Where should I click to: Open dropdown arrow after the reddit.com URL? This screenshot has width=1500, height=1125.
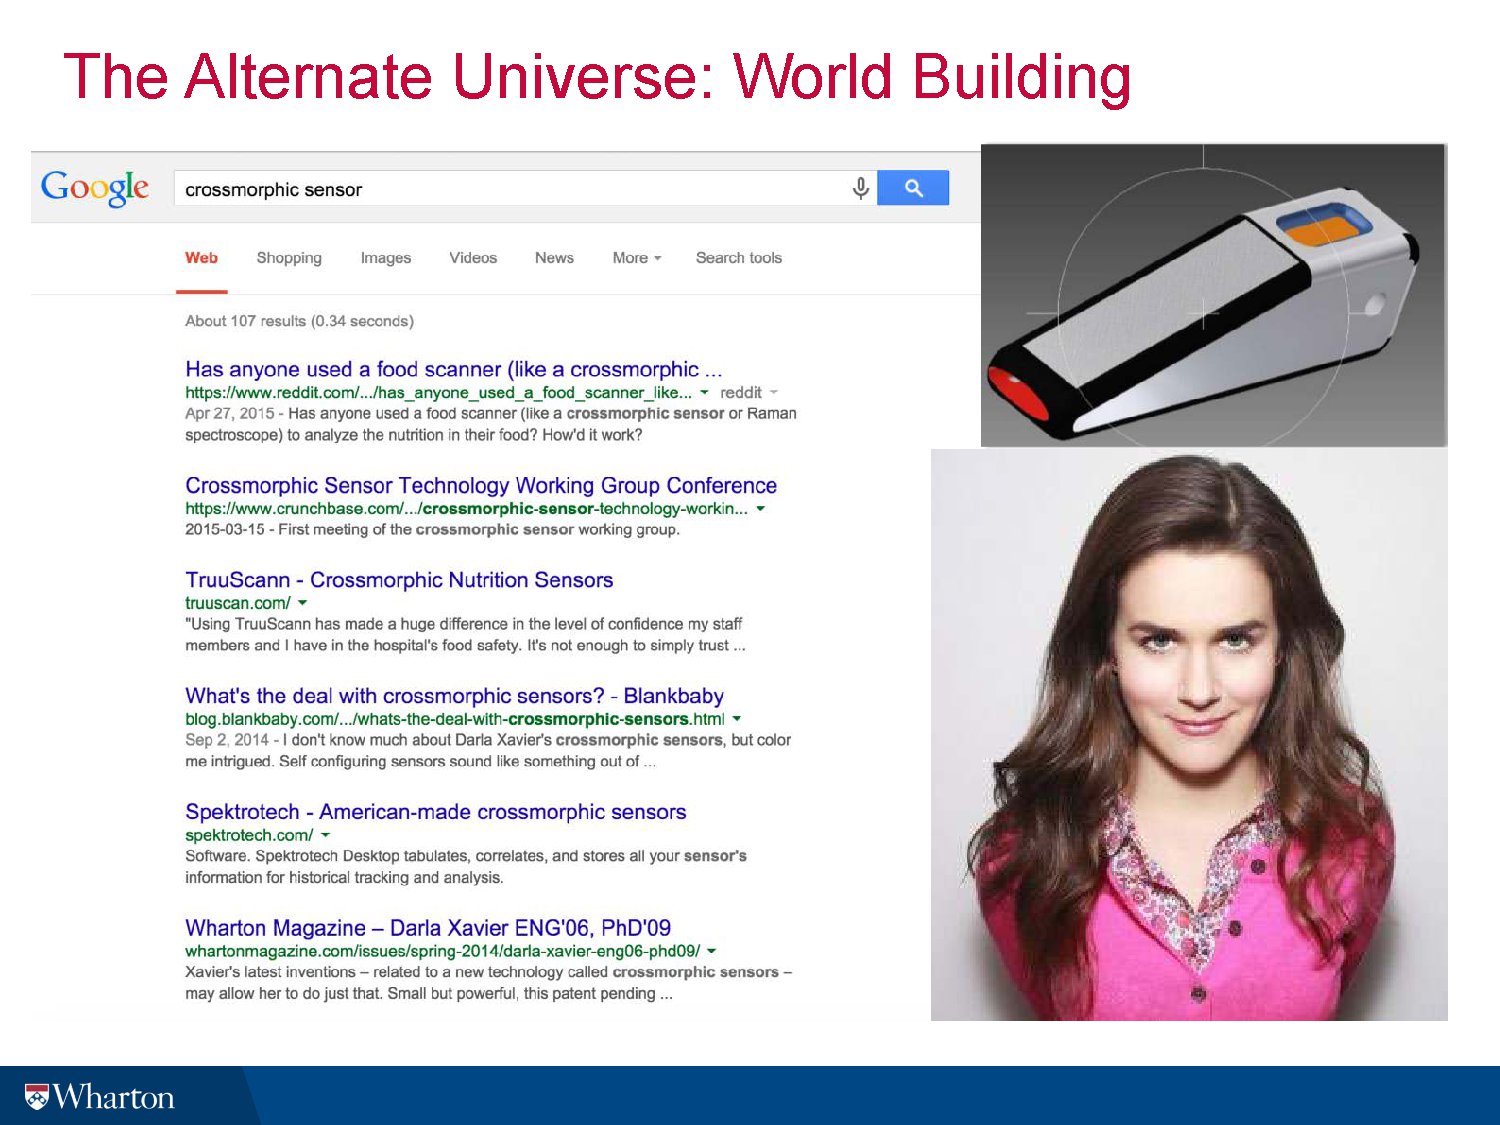704,393
